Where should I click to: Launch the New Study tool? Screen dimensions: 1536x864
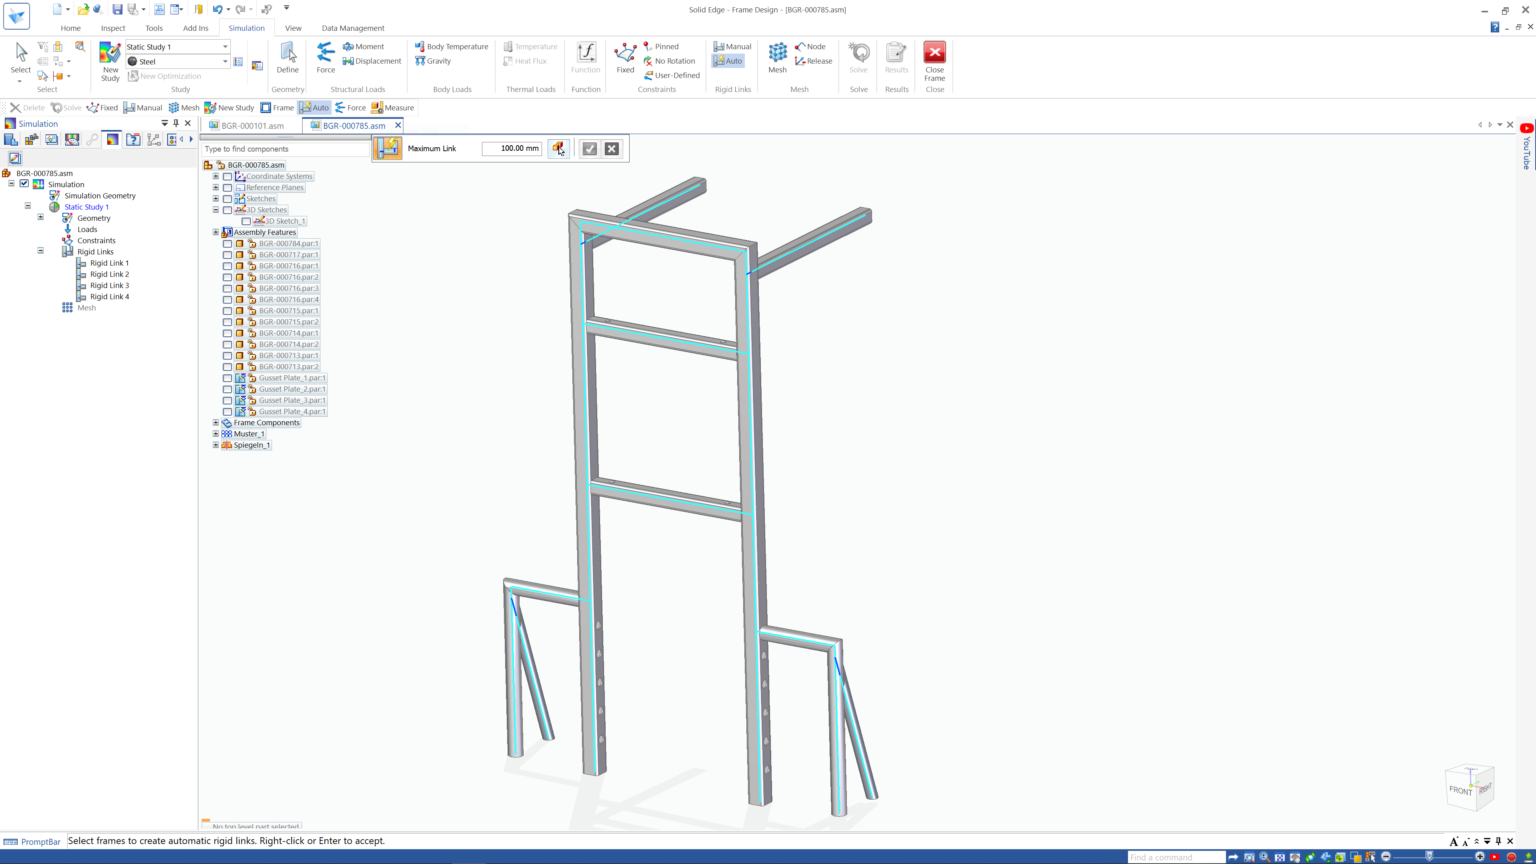pyautogui.click(x=110, y=58)
